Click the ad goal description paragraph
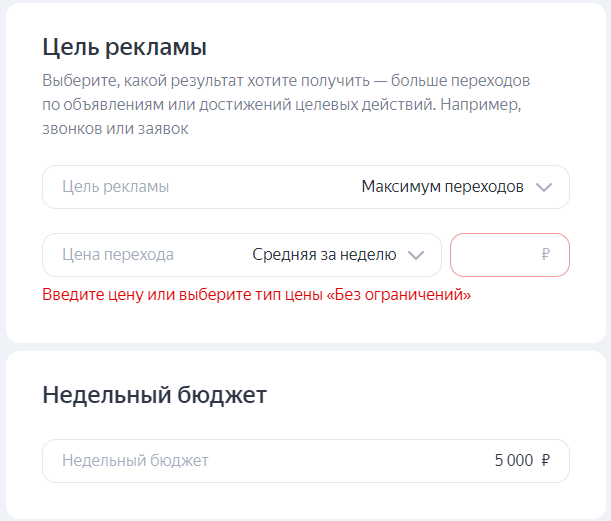 pyautogui.click(x=286, y=104)
